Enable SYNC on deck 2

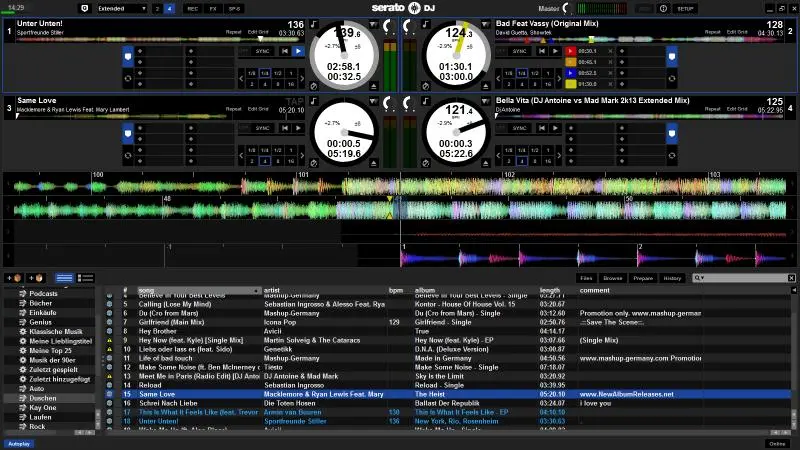(518, 51)
